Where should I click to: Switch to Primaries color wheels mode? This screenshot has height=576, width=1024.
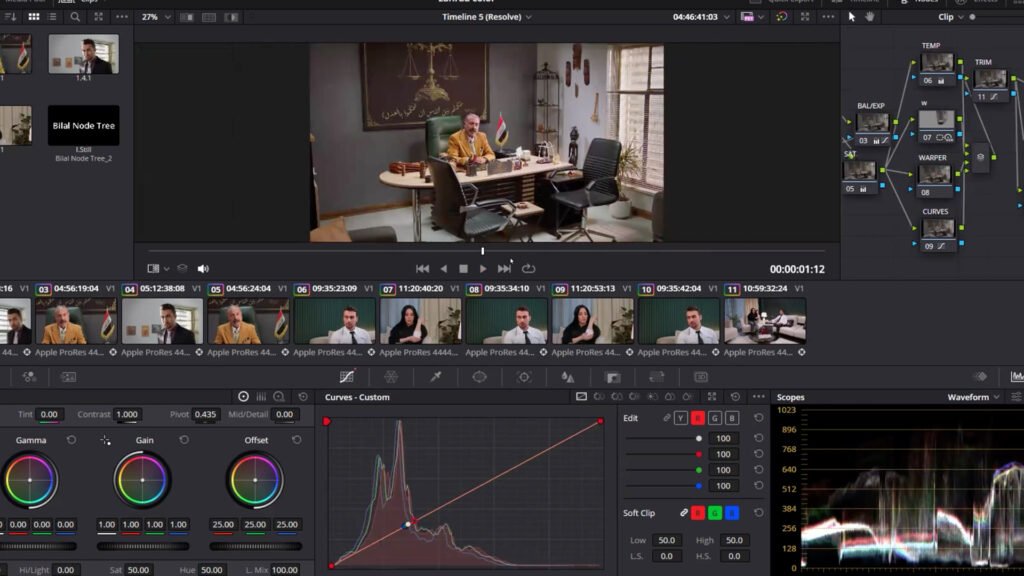(243, 396)
